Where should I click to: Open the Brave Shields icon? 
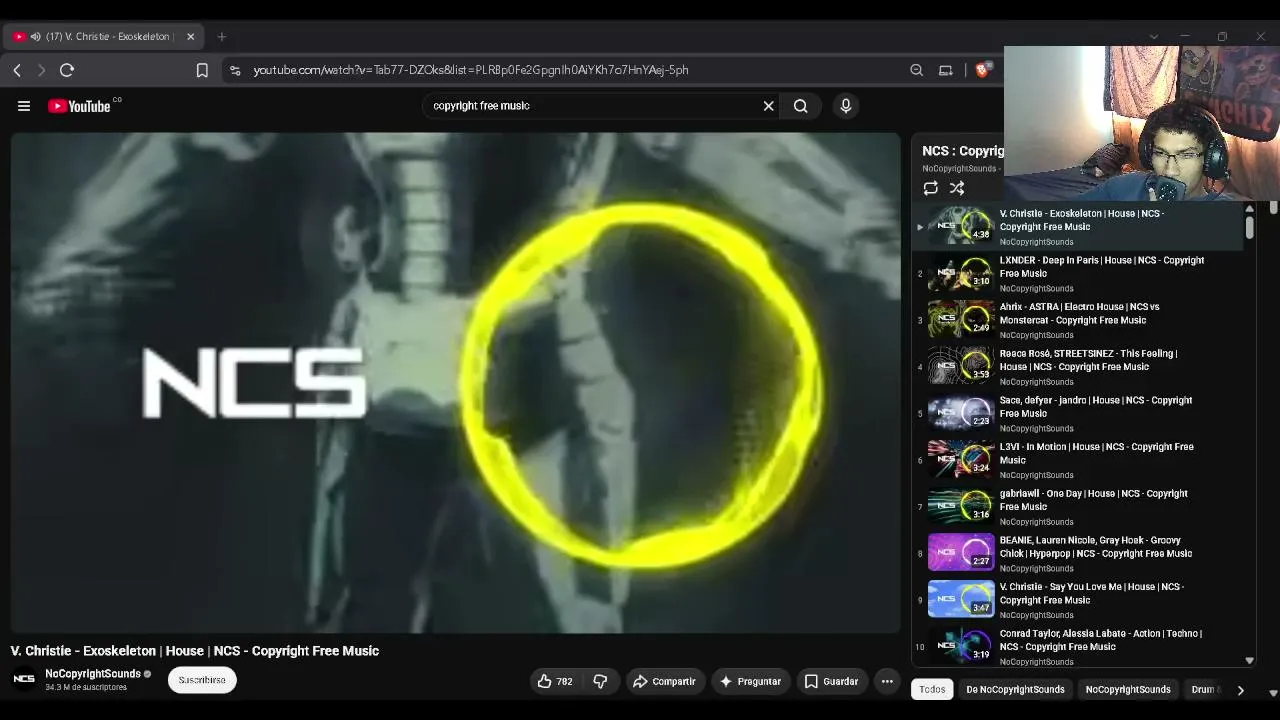pos(982,70)
